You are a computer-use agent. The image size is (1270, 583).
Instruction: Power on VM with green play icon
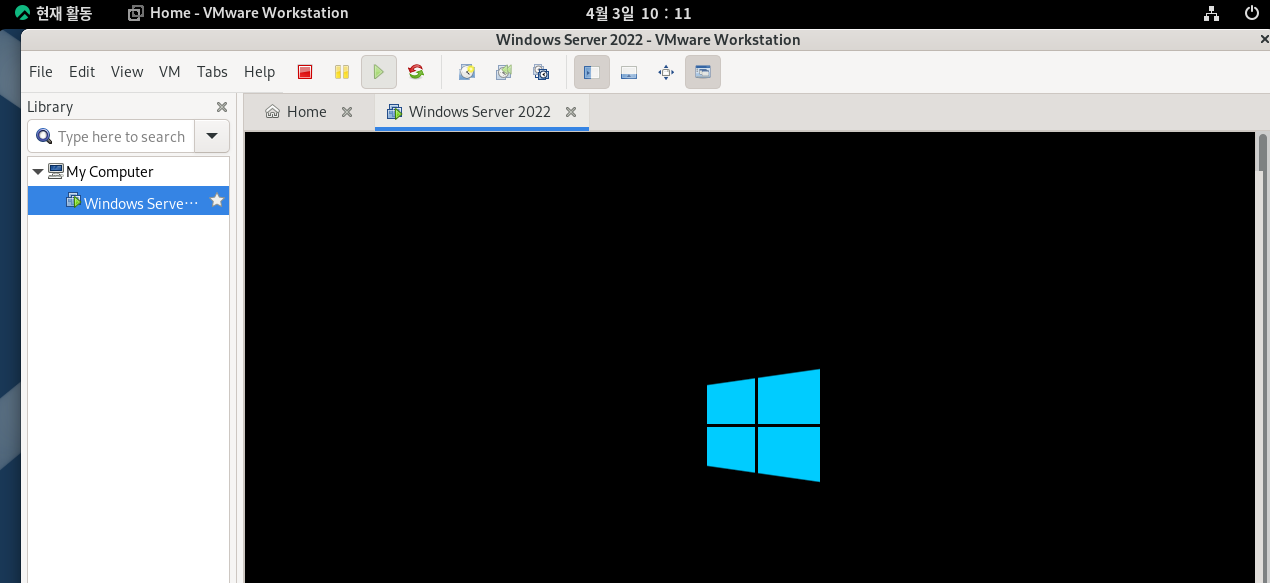click(x=379, y=72)
